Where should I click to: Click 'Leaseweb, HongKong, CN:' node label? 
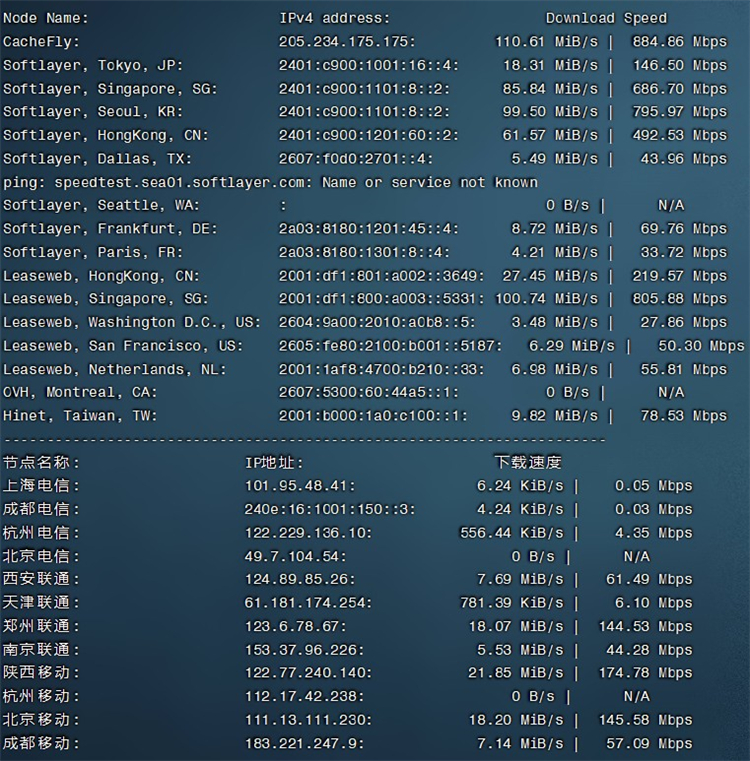101,276
